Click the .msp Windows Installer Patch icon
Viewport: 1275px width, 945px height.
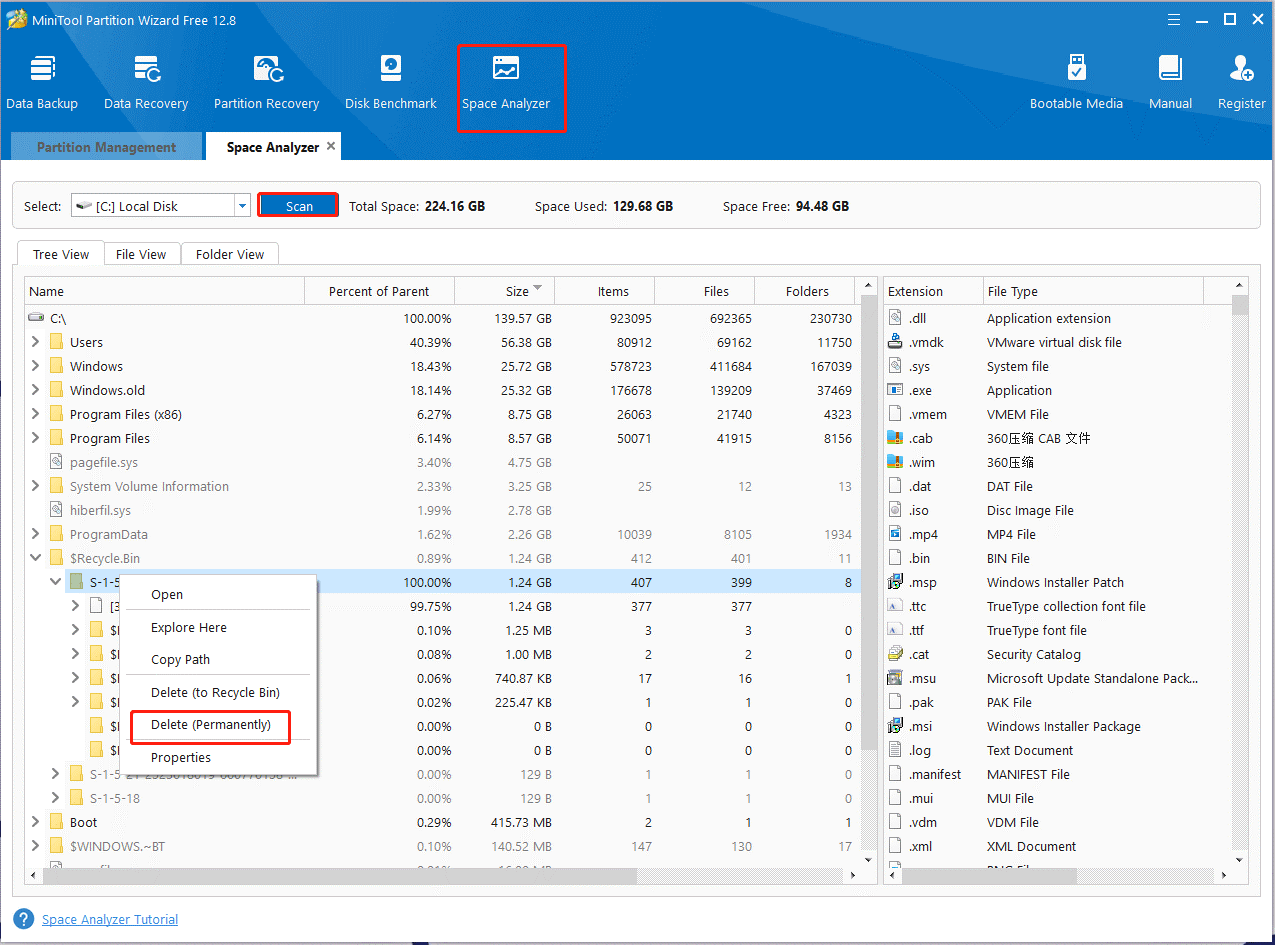click(895, 582)
